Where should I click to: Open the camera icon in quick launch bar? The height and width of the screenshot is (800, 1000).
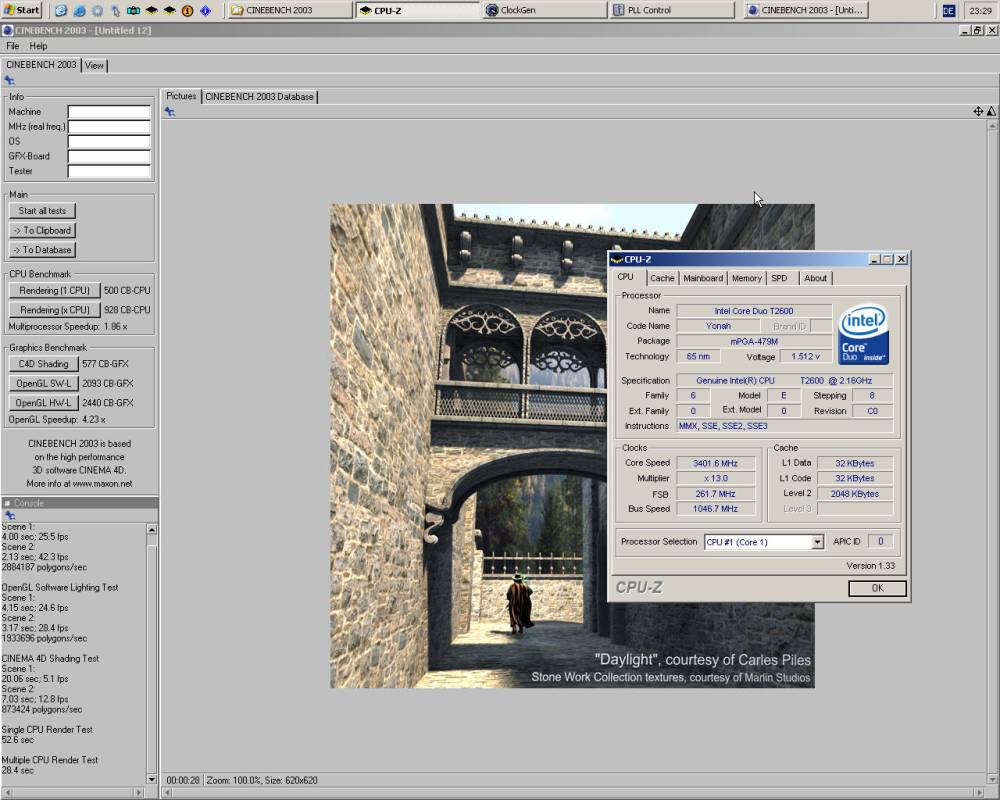pyautogui.click(x=133, y=11)
